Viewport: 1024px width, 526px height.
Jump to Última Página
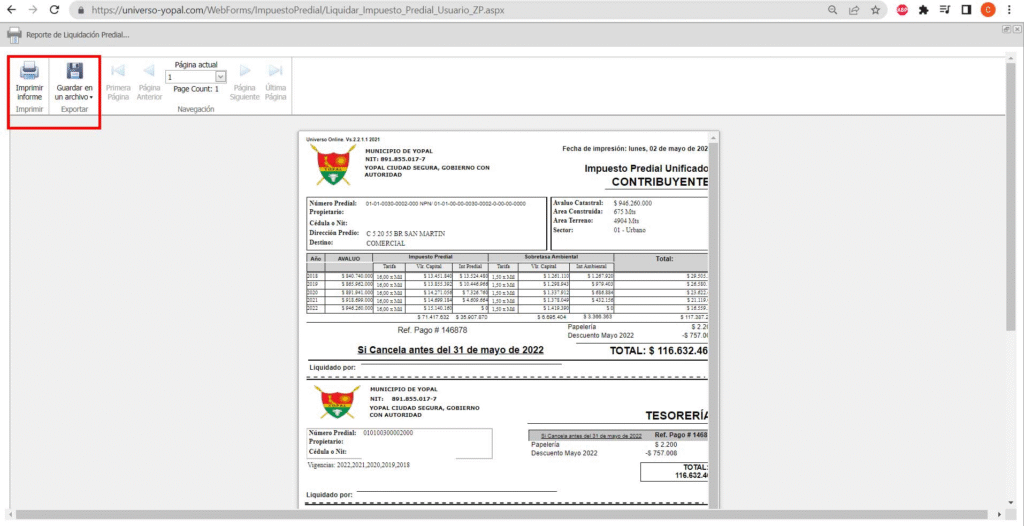276,82
